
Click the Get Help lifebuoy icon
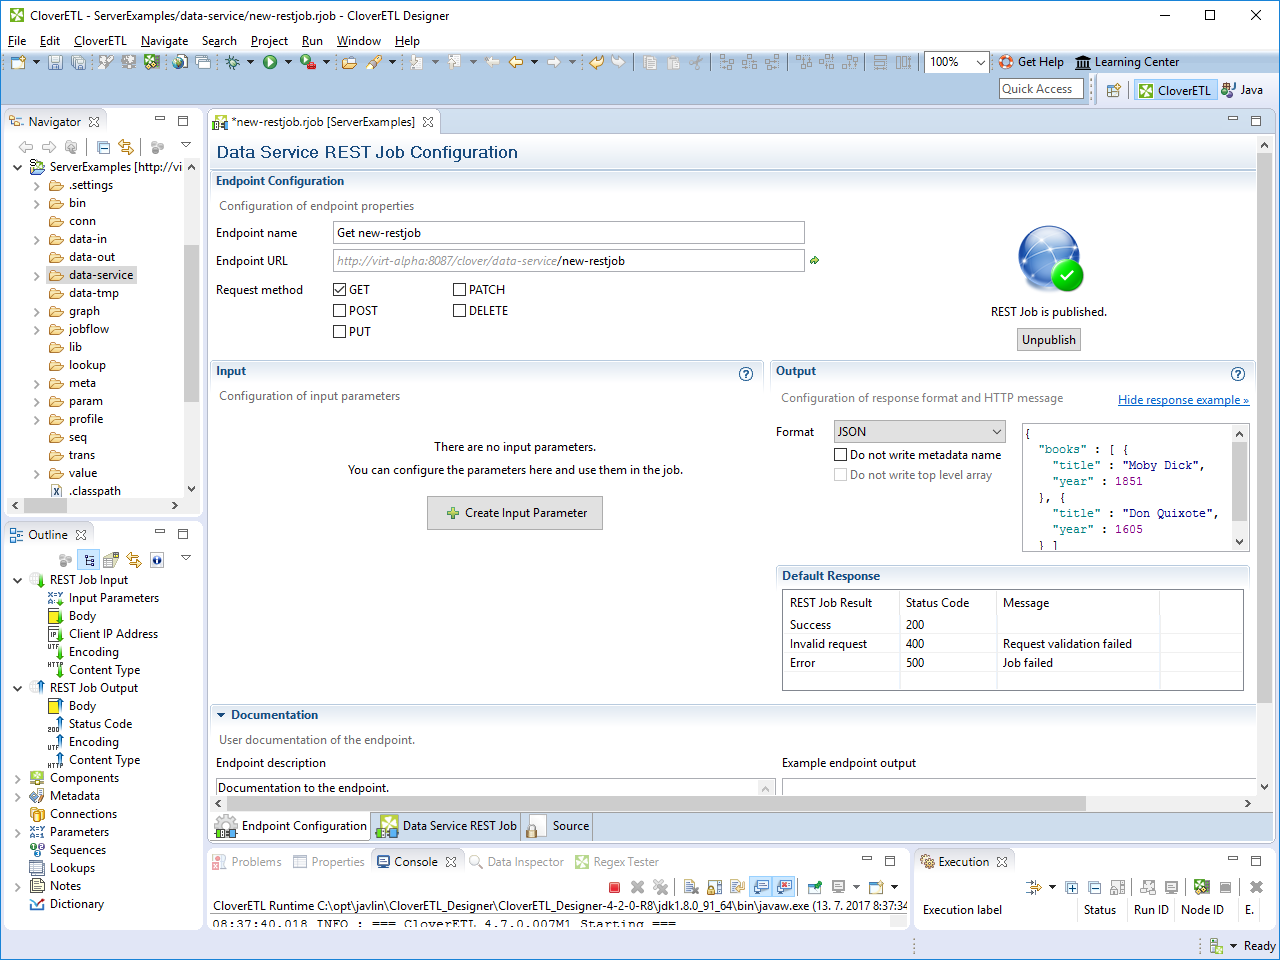[x=1006, y=62]
